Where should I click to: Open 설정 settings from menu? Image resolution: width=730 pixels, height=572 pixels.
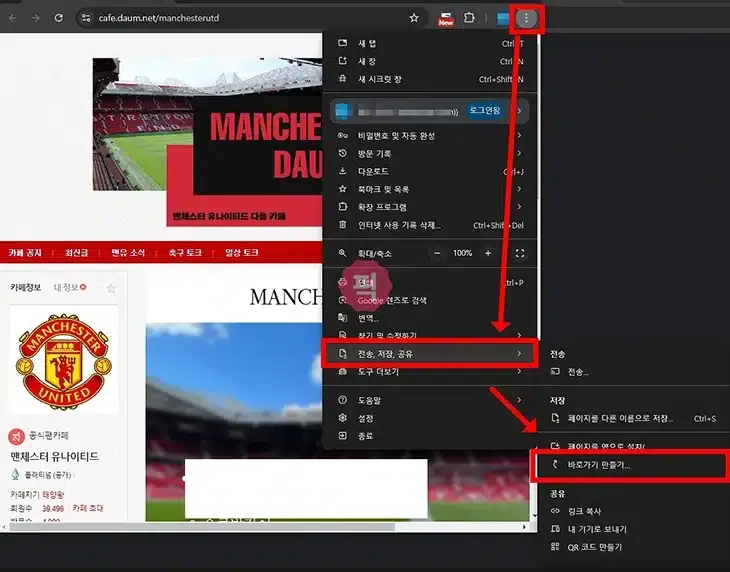(430, 418)
